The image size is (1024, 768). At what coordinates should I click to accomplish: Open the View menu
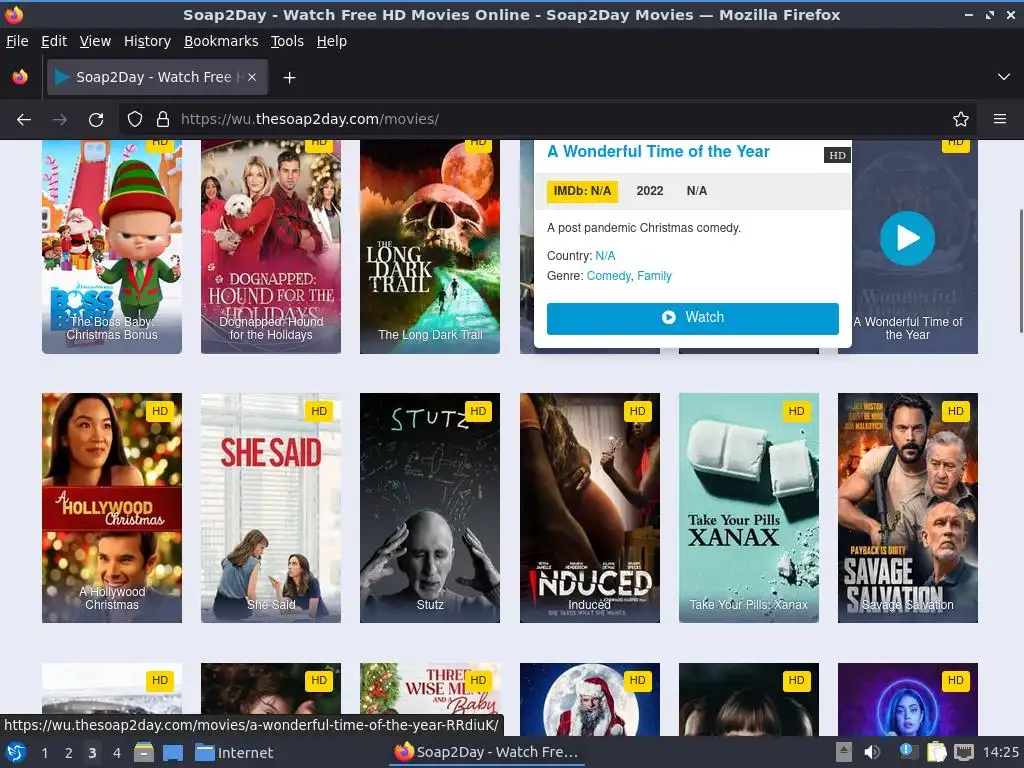point(95,41)
